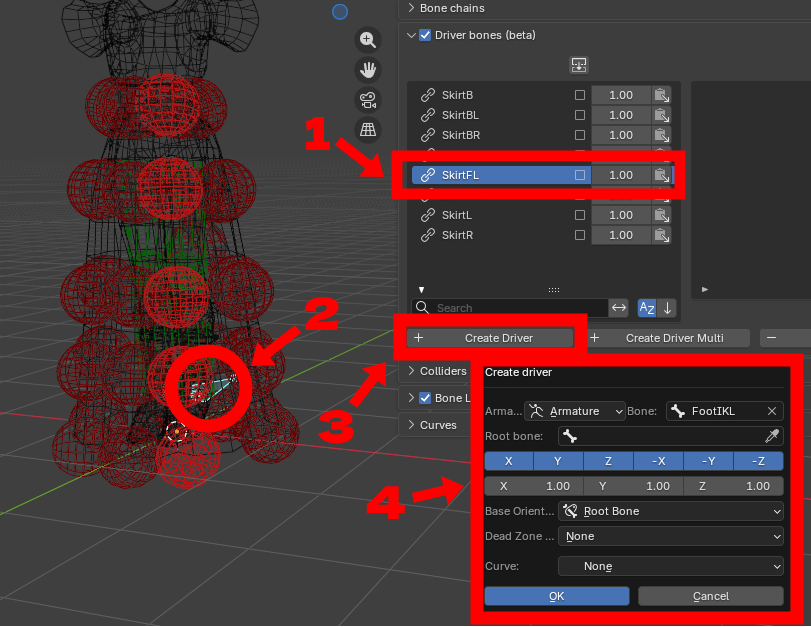Tick the SkirtR row checkbox
Viewport: 811px width, 627px height.
[580, 235]
